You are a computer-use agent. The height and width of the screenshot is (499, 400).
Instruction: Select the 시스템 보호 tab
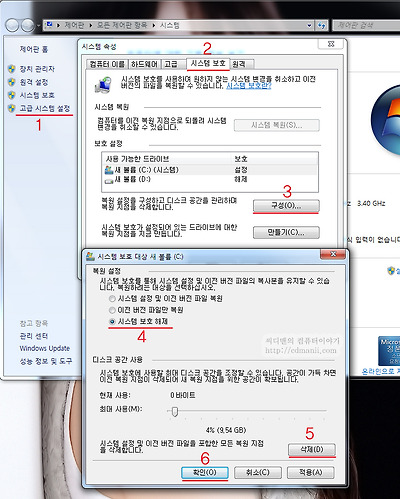point(208,63)
